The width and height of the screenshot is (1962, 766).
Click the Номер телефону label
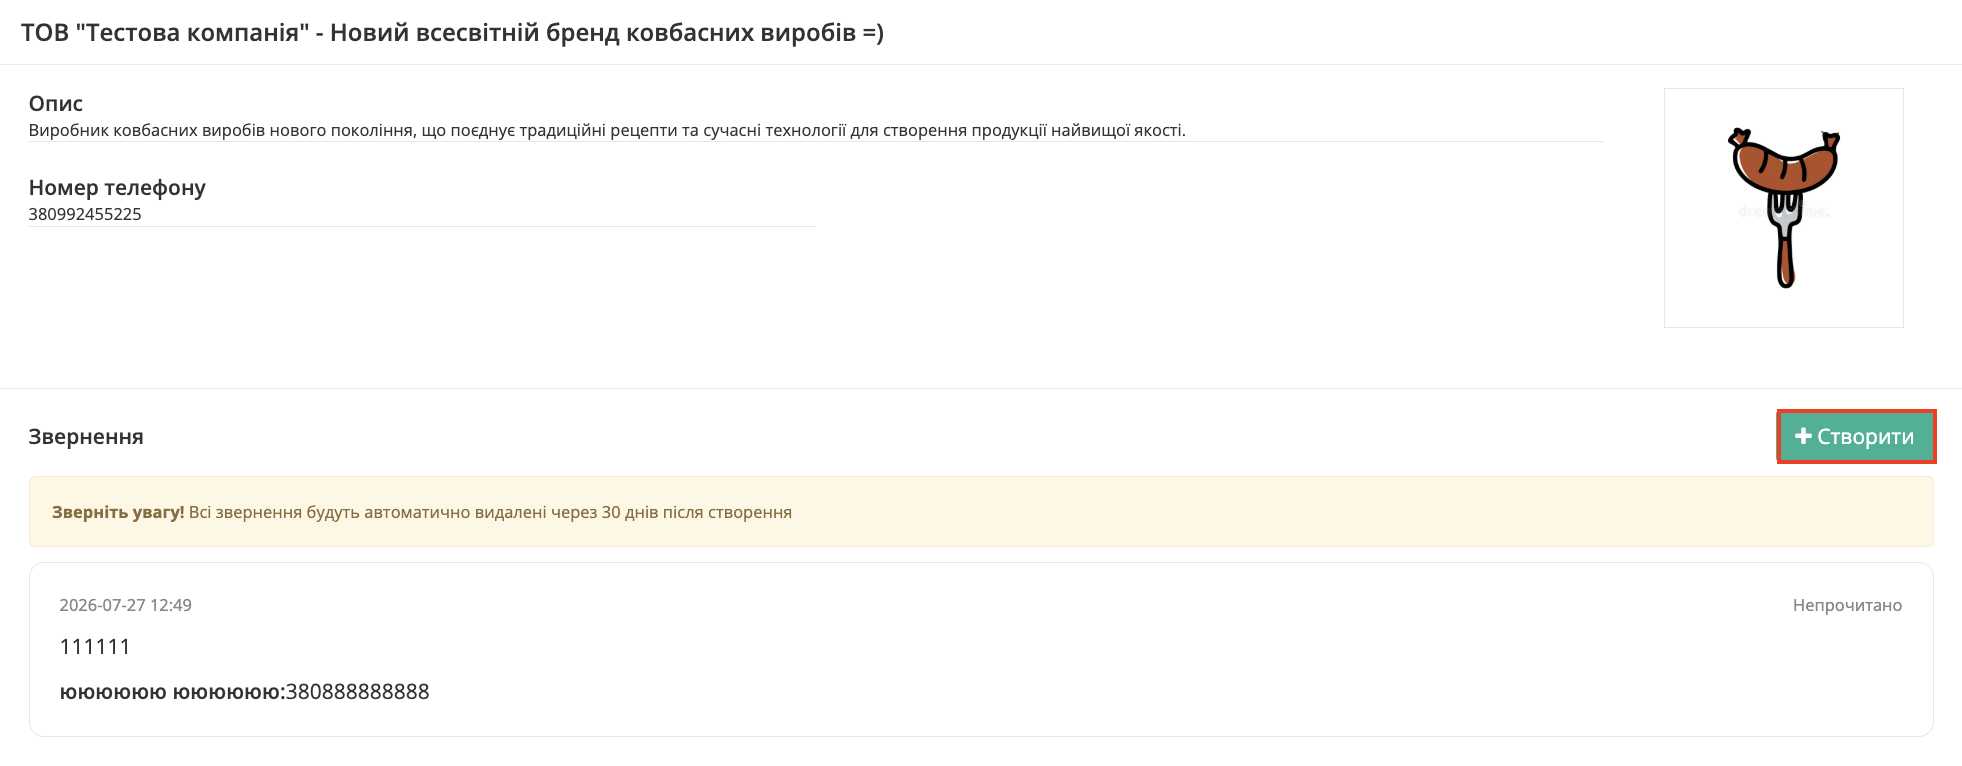click(x=117, y=187)
